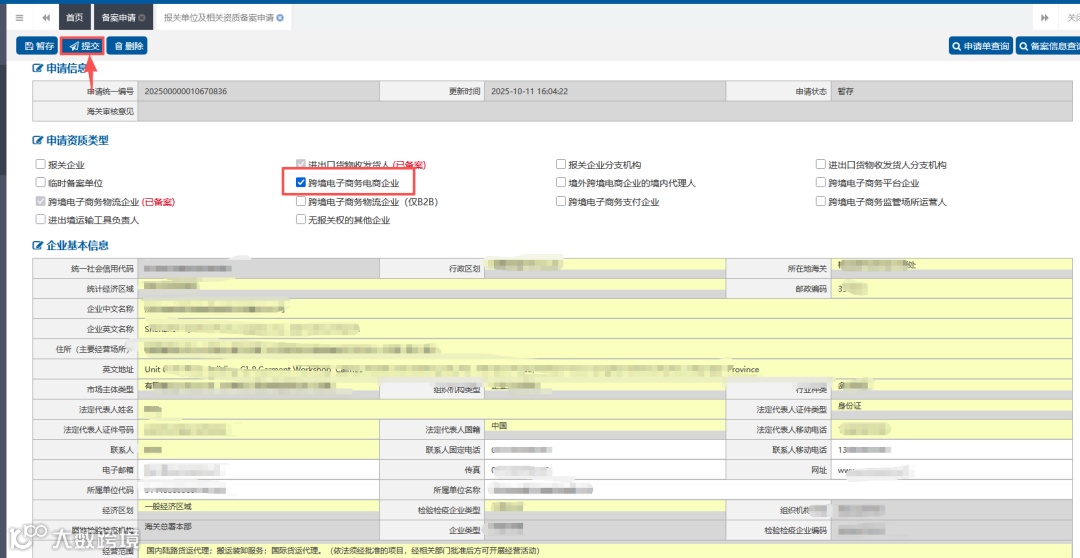
Task: Open 申请单查询 search
Action: pos(981,46)
